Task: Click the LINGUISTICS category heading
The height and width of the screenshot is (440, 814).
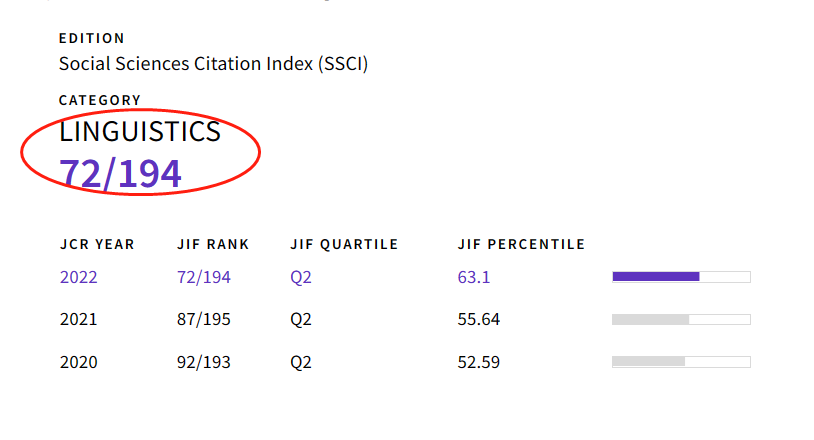Action: click(x=139, y=132)
